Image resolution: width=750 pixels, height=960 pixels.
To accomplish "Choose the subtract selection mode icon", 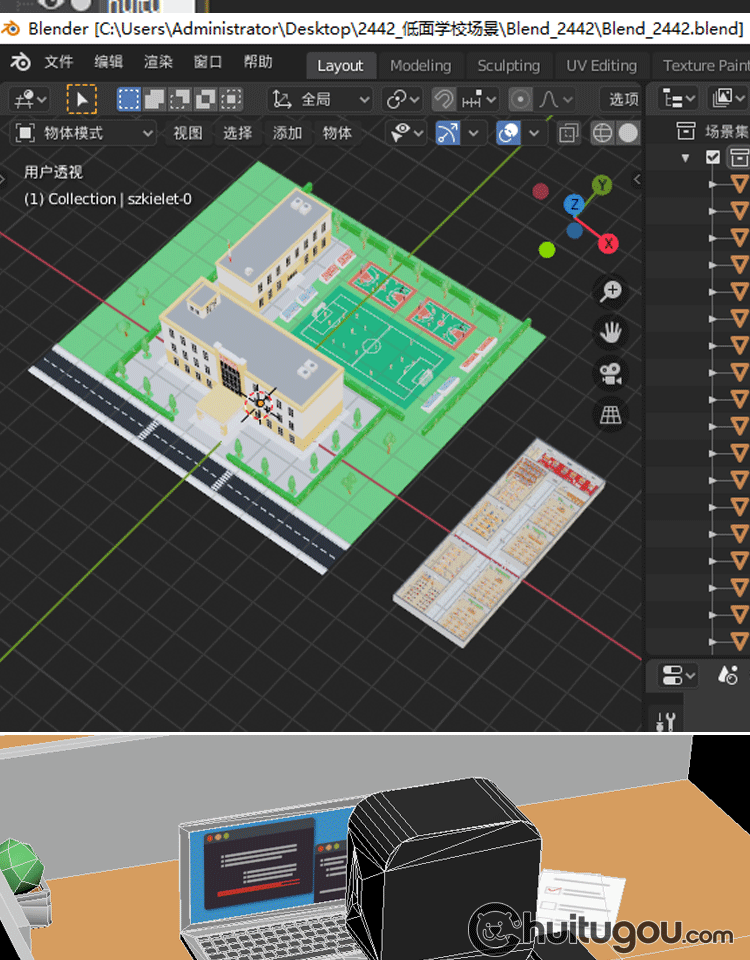I will [x=179, y=99].
